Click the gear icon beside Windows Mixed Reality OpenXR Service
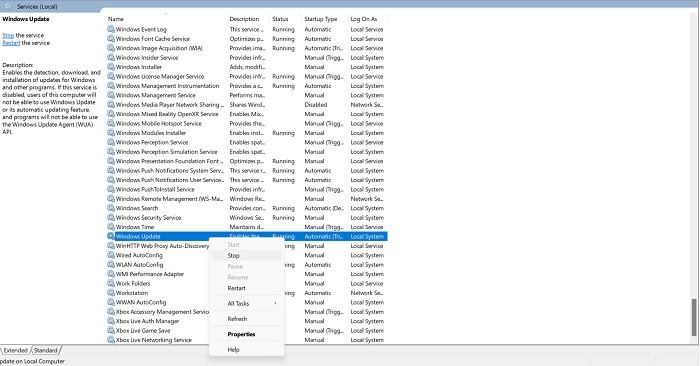Image resolution: width=700 pixels, height=366 pixels. [x=111, y=113]
